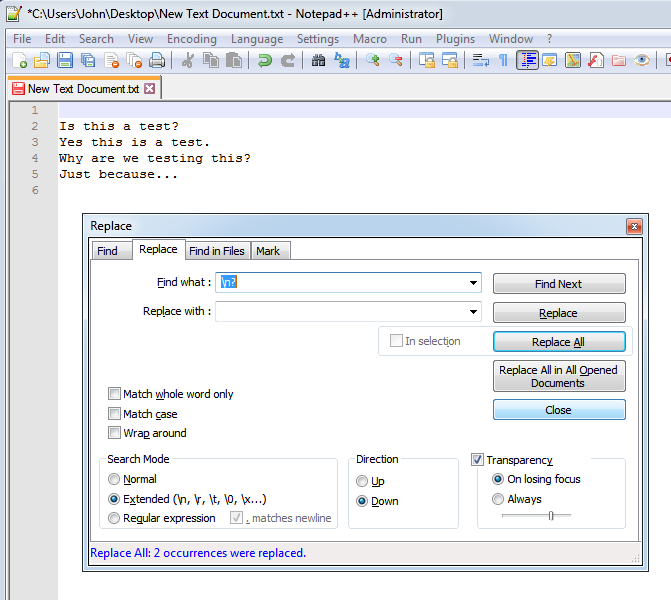
Task: Toggle word wrap toolbar icon
Action: click(x=481, y=60)
